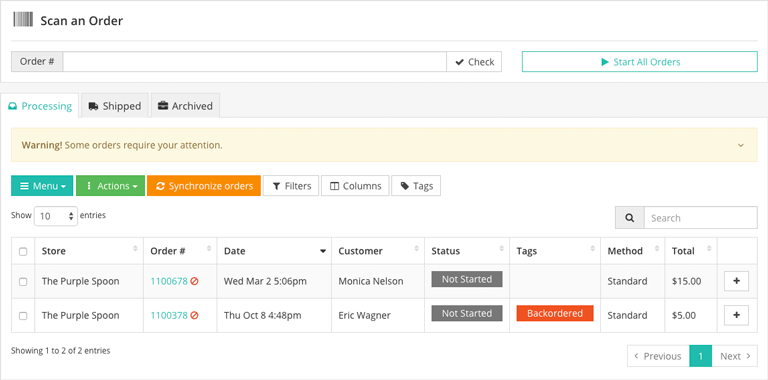
Task: Tick the checkbox for Eric Wagner's order
Action: [x=23, y=316]
